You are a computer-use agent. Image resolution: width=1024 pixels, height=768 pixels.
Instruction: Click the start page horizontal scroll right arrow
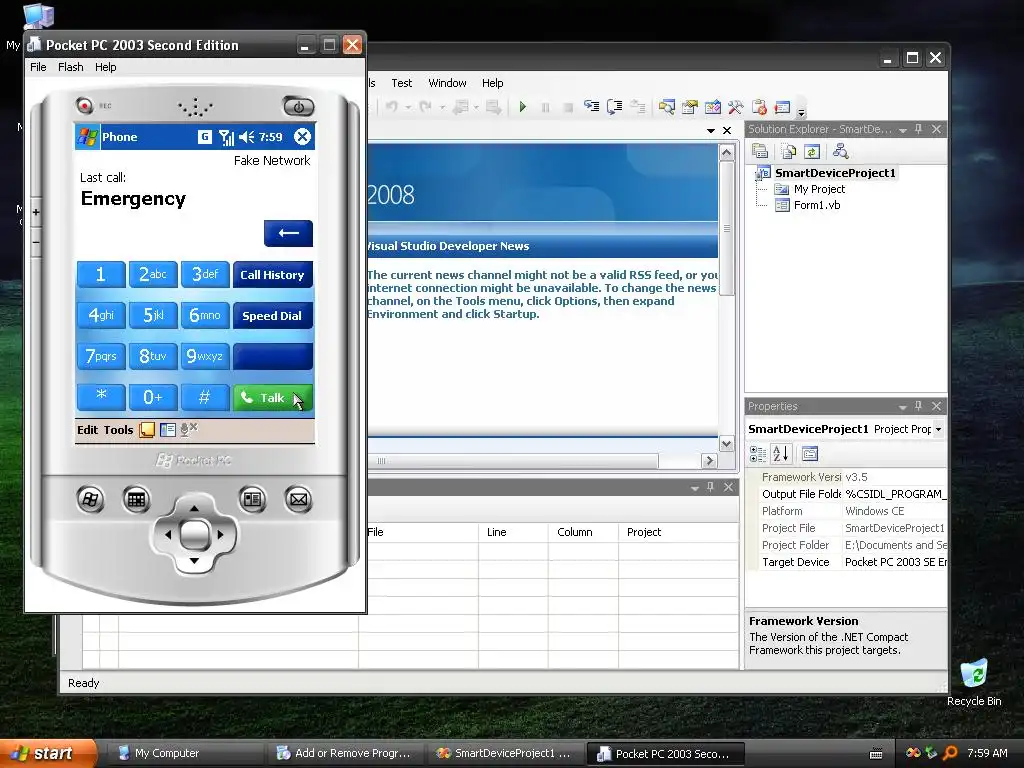pos(710,460)
